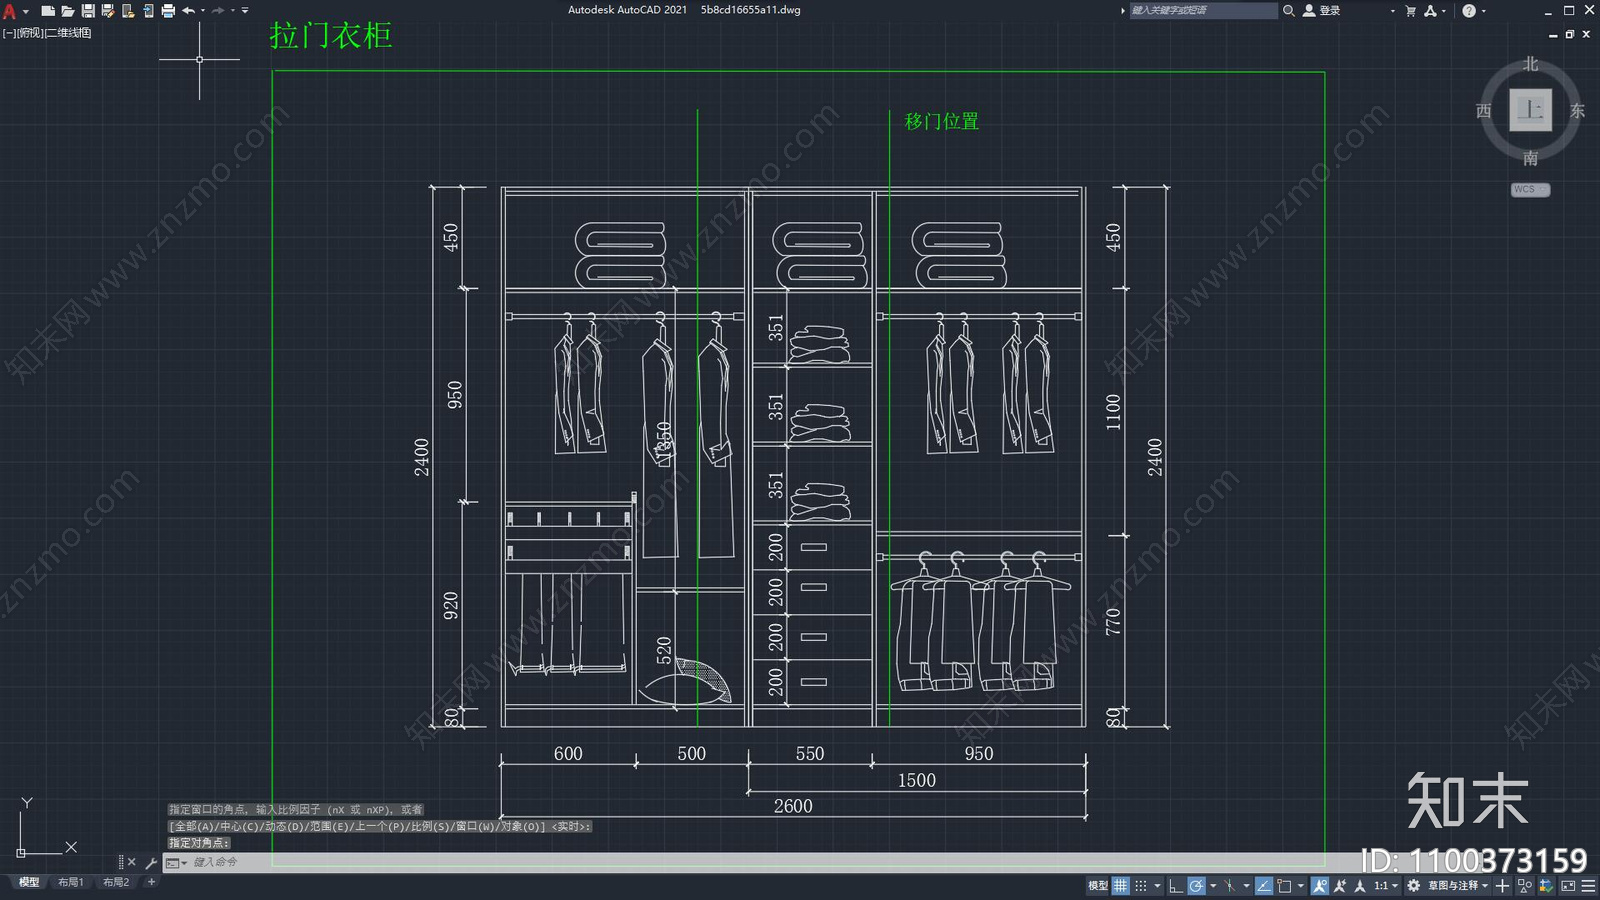Toggle auto-add annotation scales icon
This screenshot has width=1600, height=900.
coord(1340,886)
